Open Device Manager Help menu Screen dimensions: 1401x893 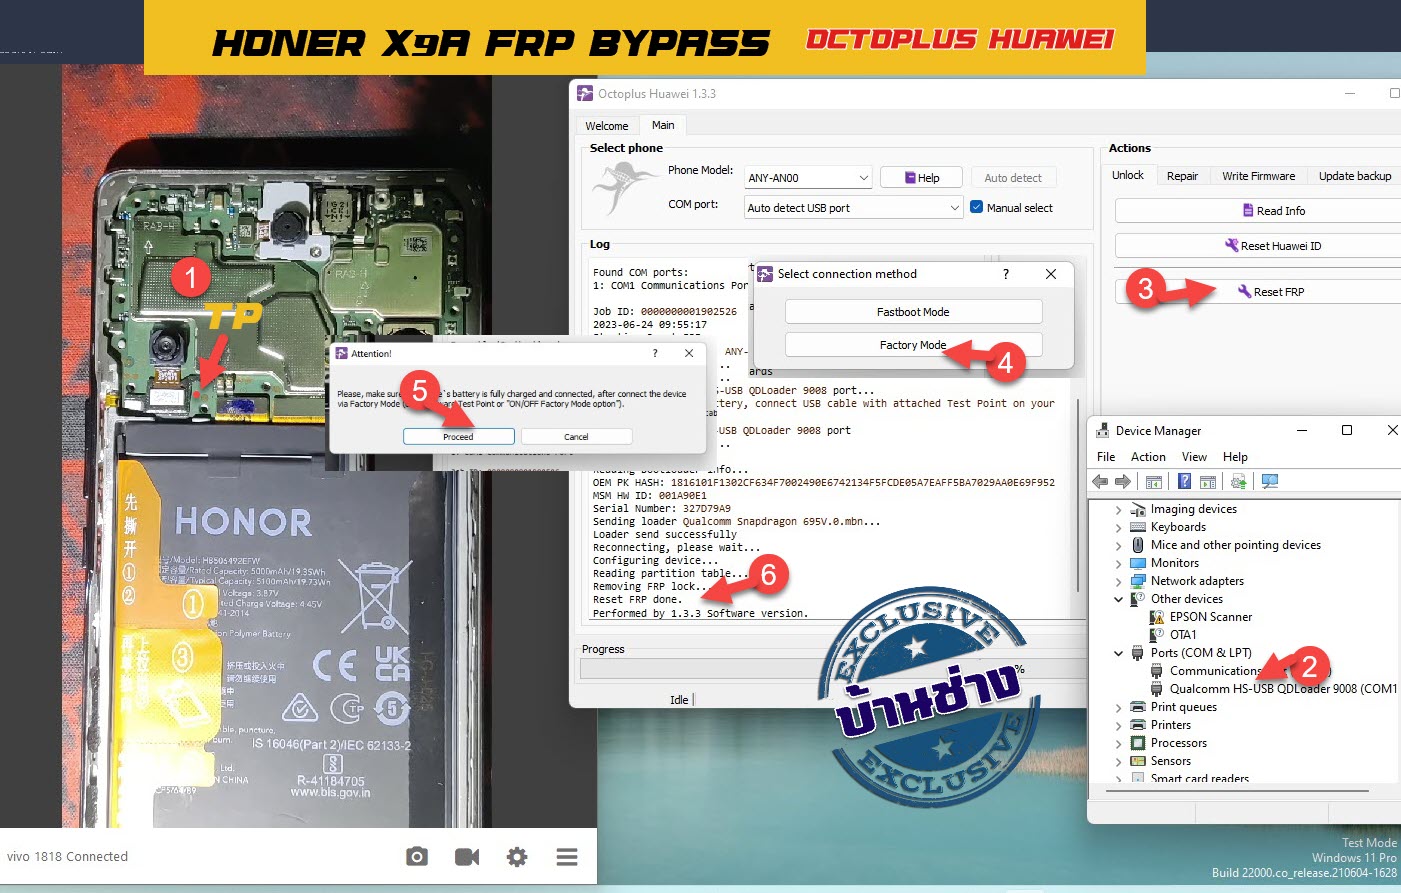(x=1235, y=457)
